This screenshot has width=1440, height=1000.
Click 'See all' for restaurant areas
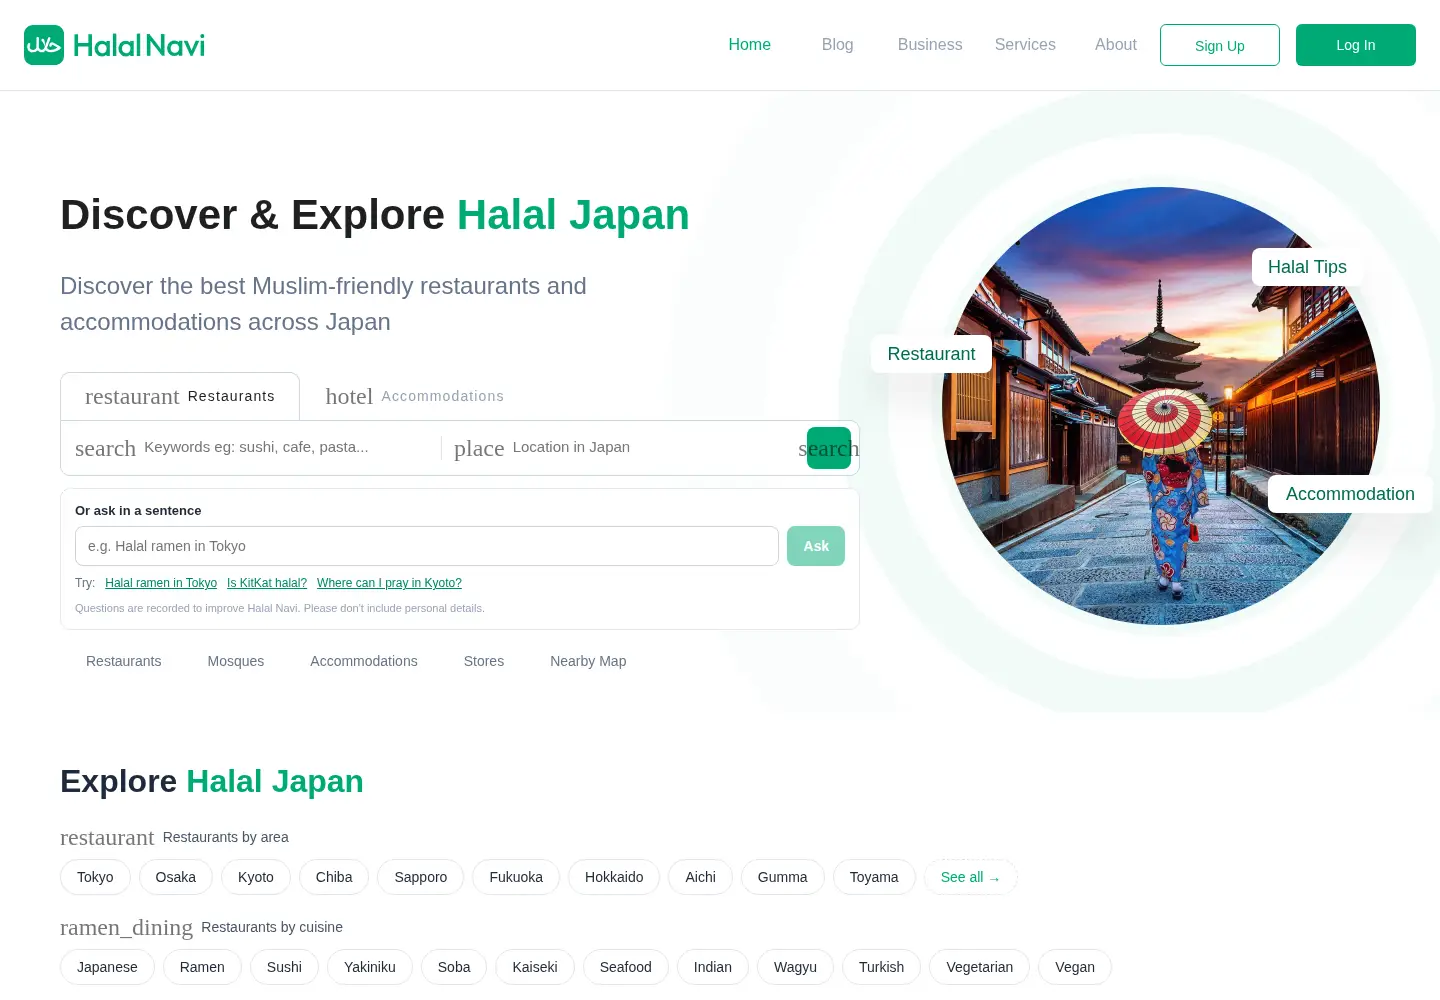coord(971,877)
